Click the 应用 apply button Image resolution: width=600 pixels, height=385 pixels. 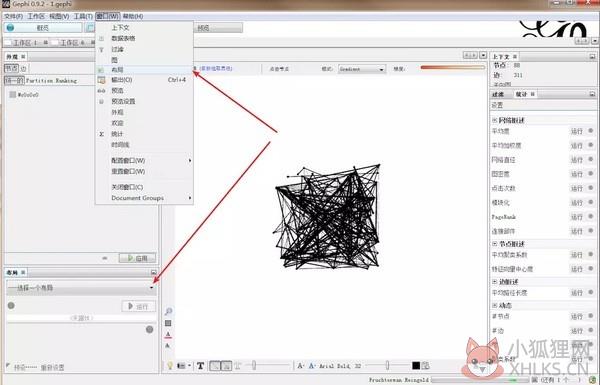pos(137,258)
